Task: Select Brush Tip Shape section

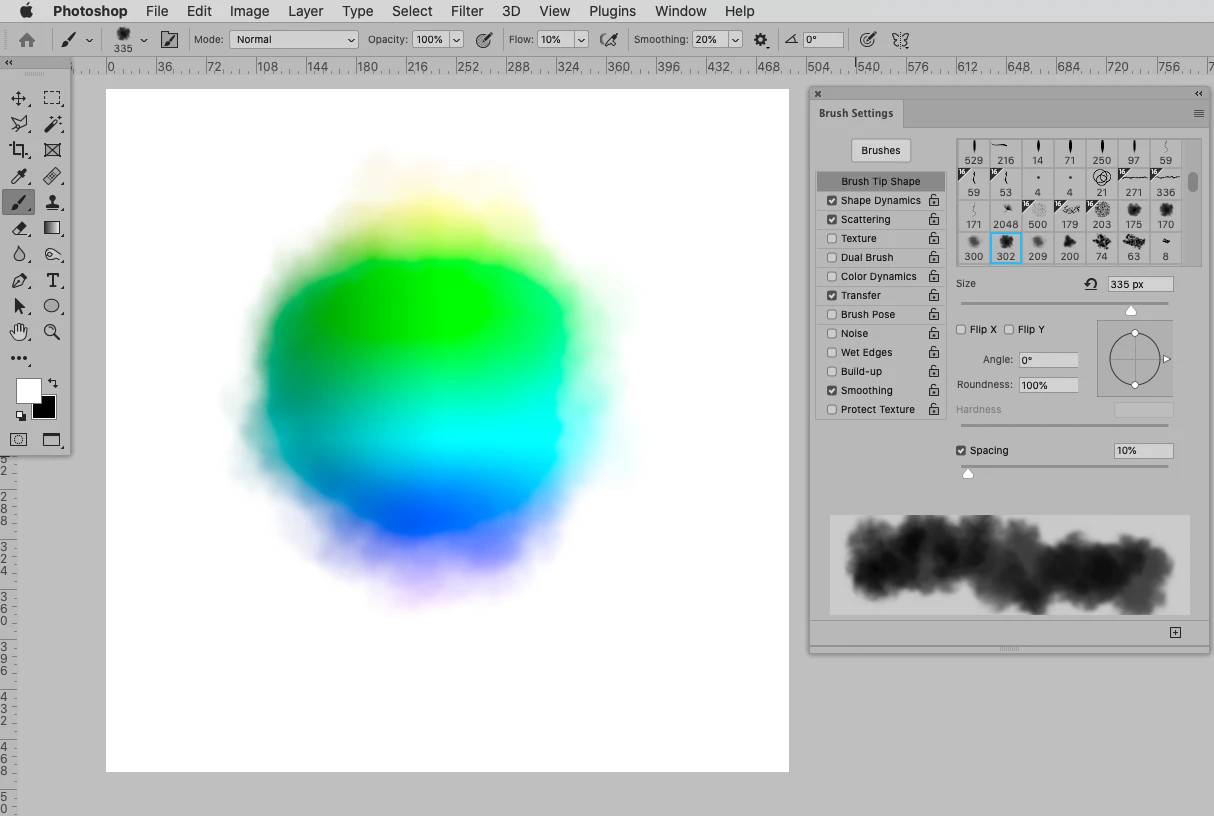Action: click(x=880, y=182)
